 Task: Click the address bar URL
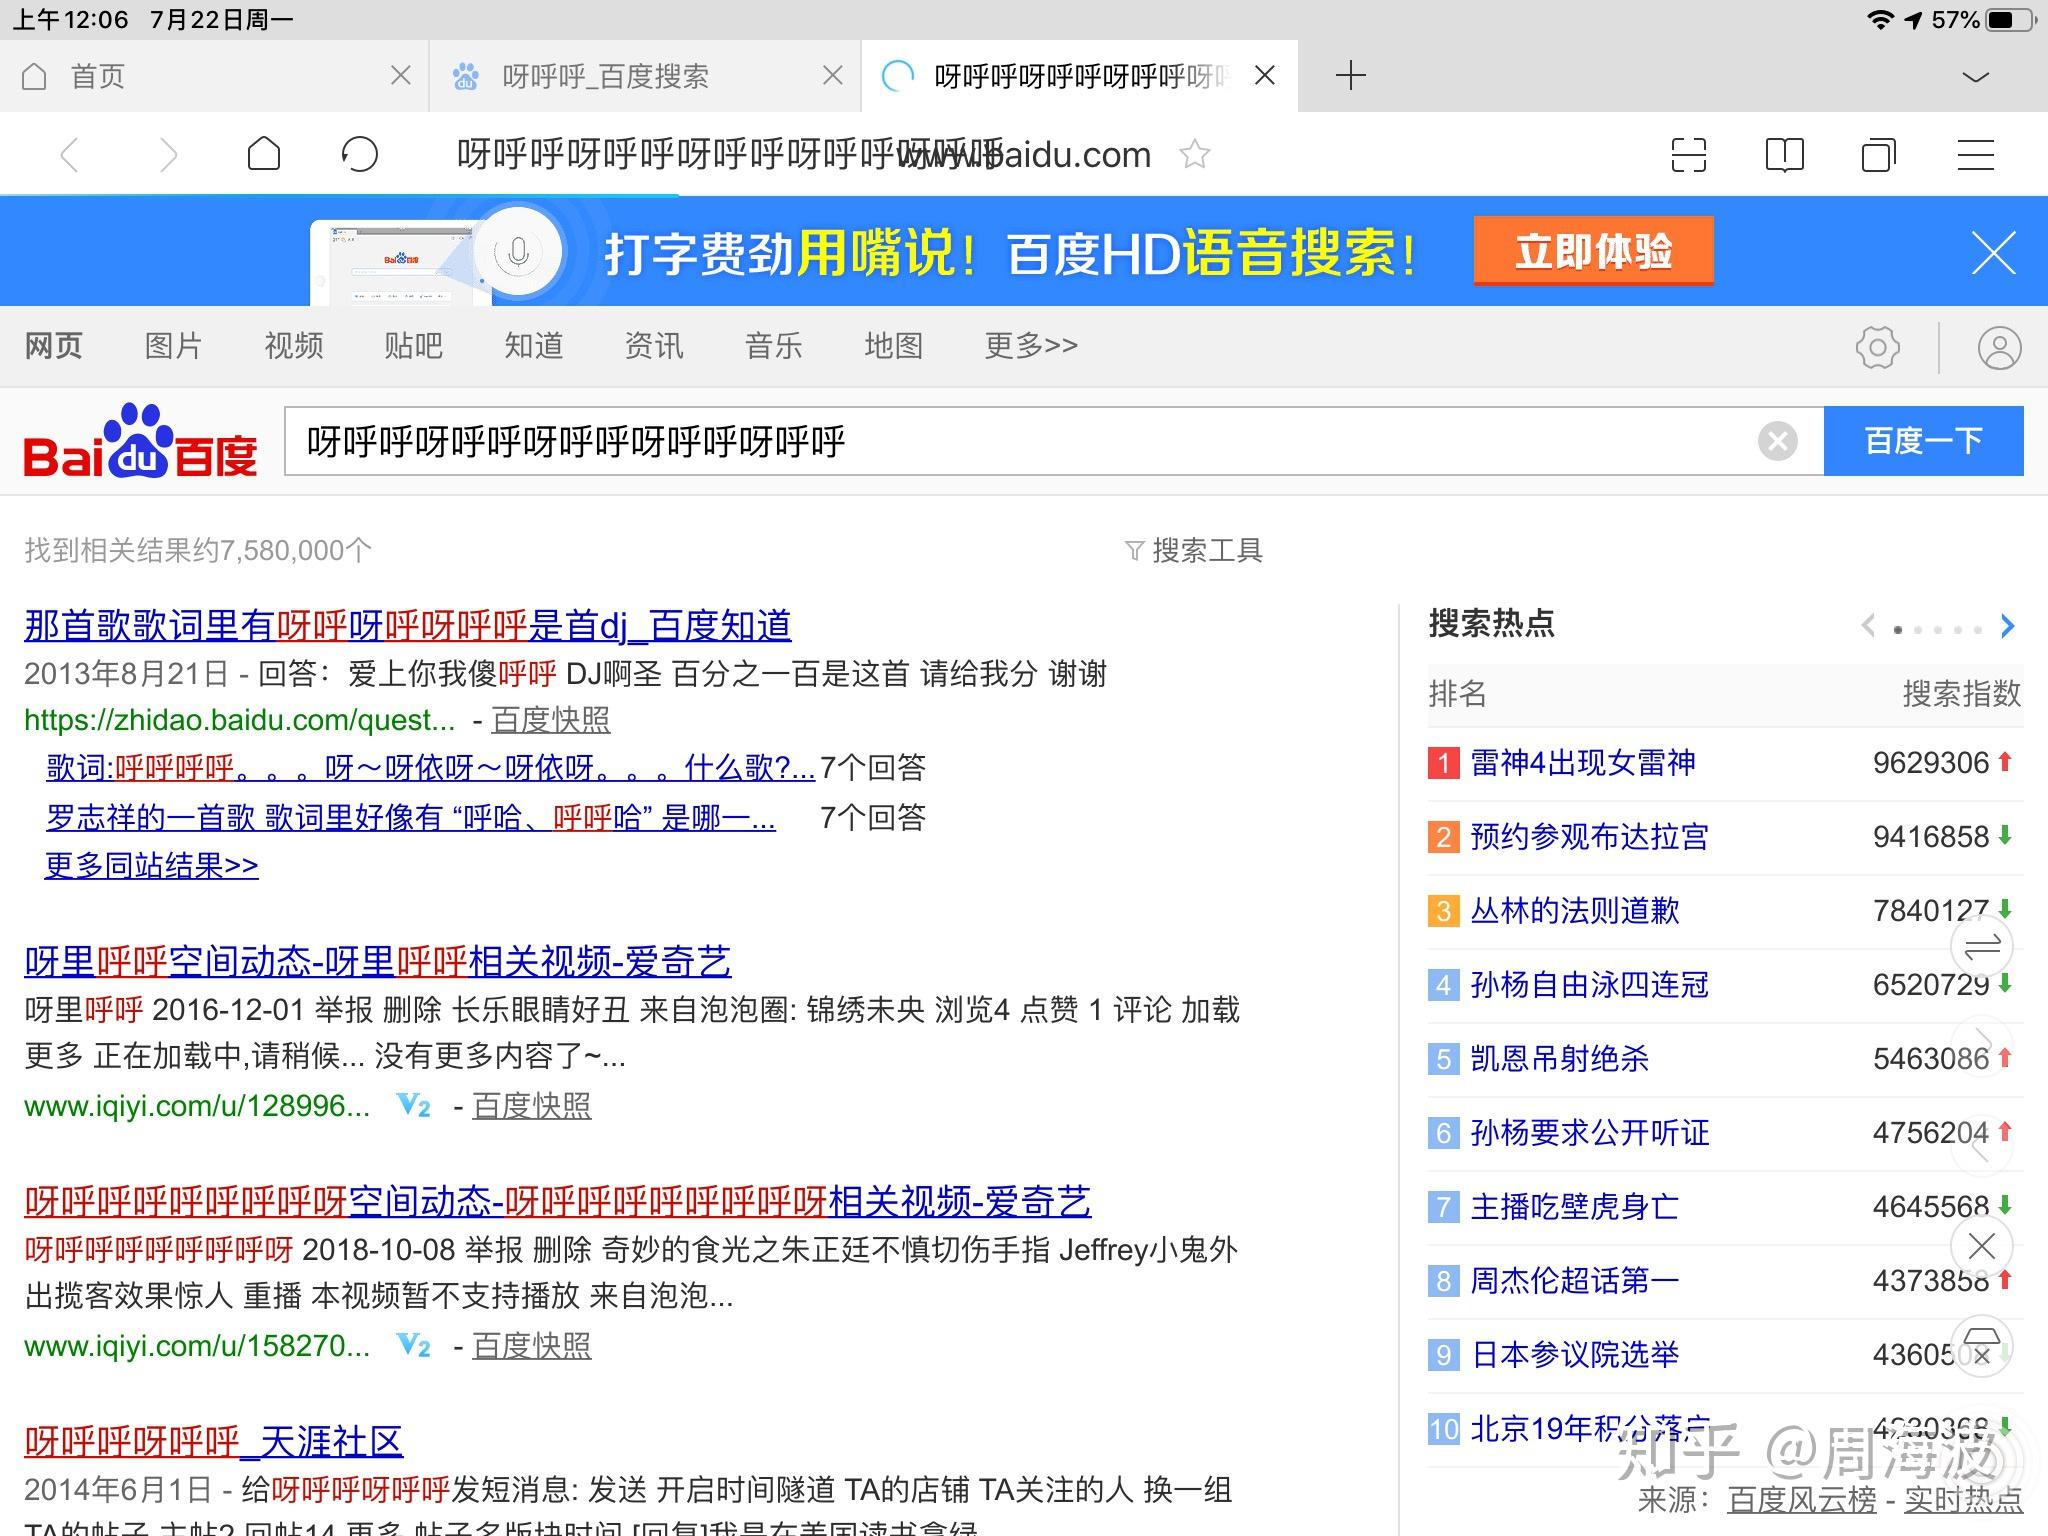point(804,155)
